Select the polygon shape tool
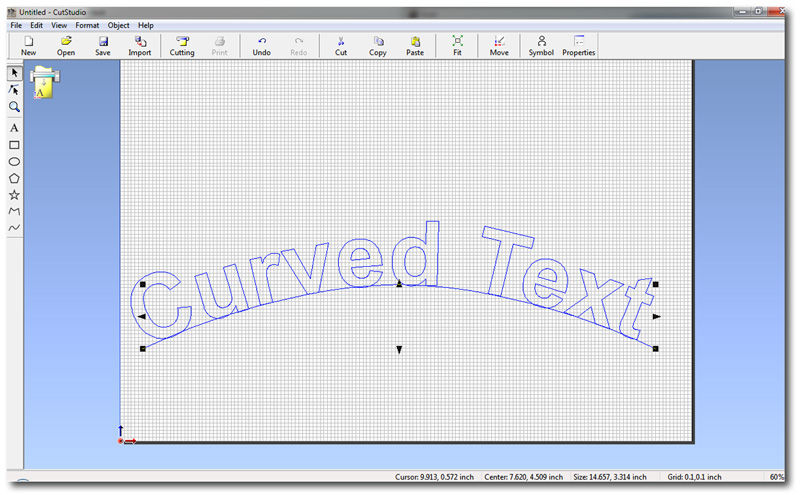 [x=15, y=178]
